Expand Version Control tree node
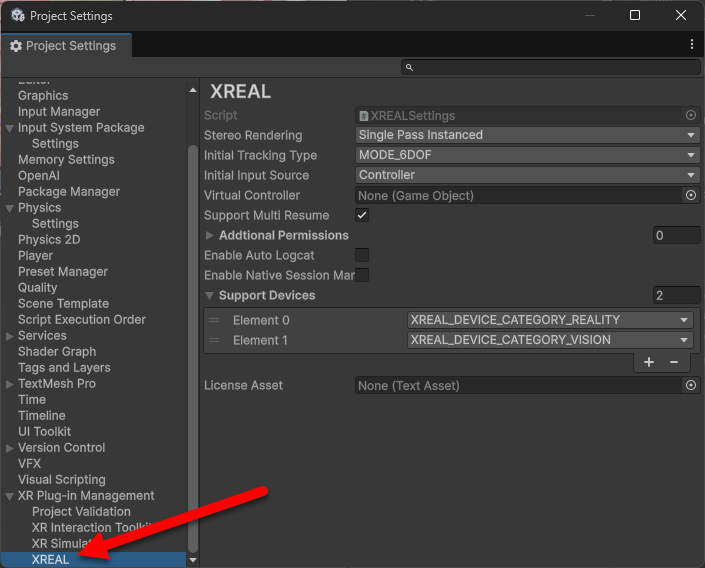This screenshot has width=705, height=568. click(9, 448)
